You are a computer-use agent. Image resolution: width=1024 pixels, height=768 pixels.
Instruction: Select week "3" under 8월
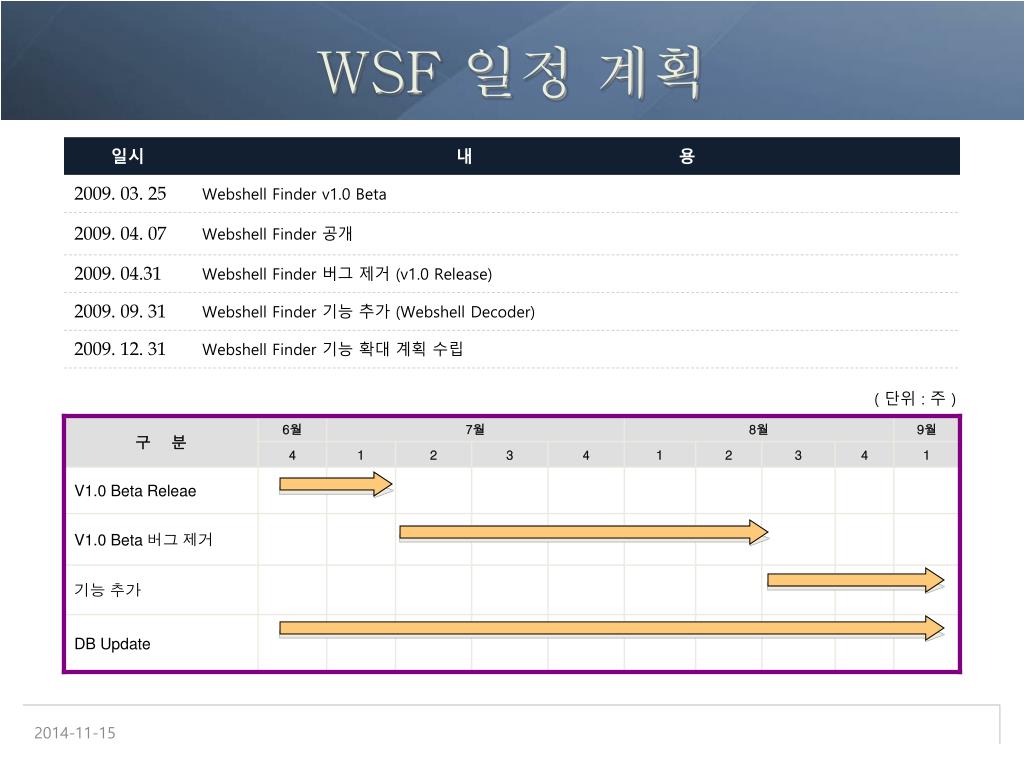[798, 455]
